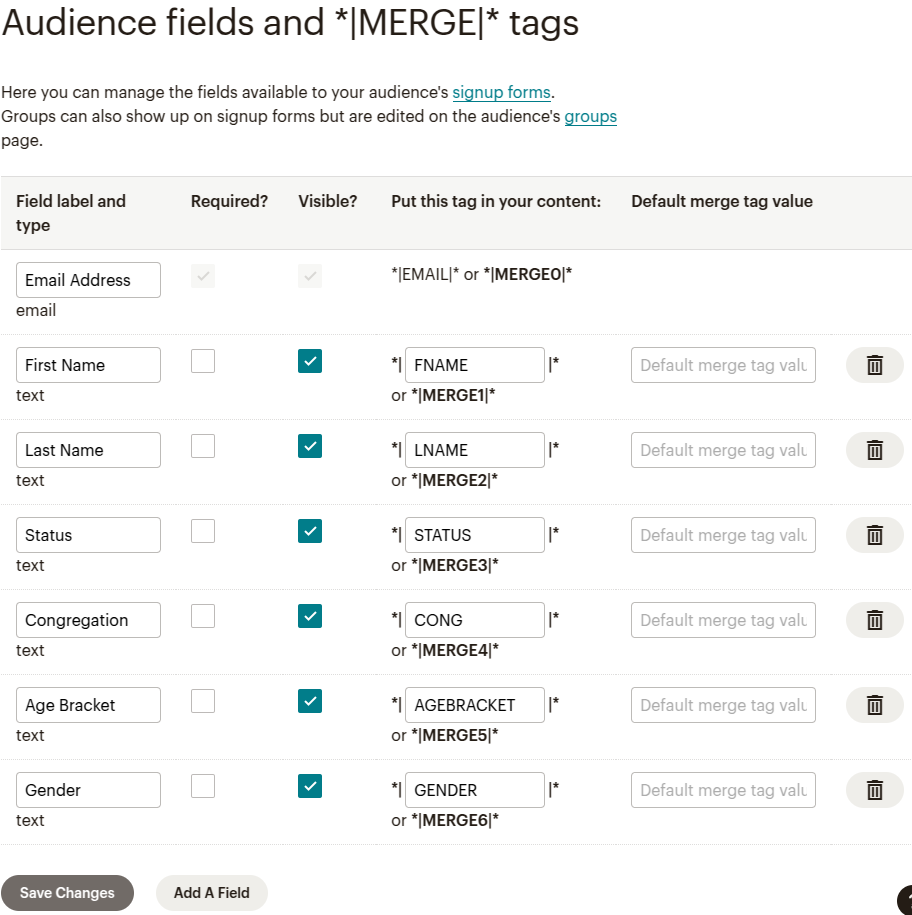Click the Age Bracket label field

coord(88,705)
